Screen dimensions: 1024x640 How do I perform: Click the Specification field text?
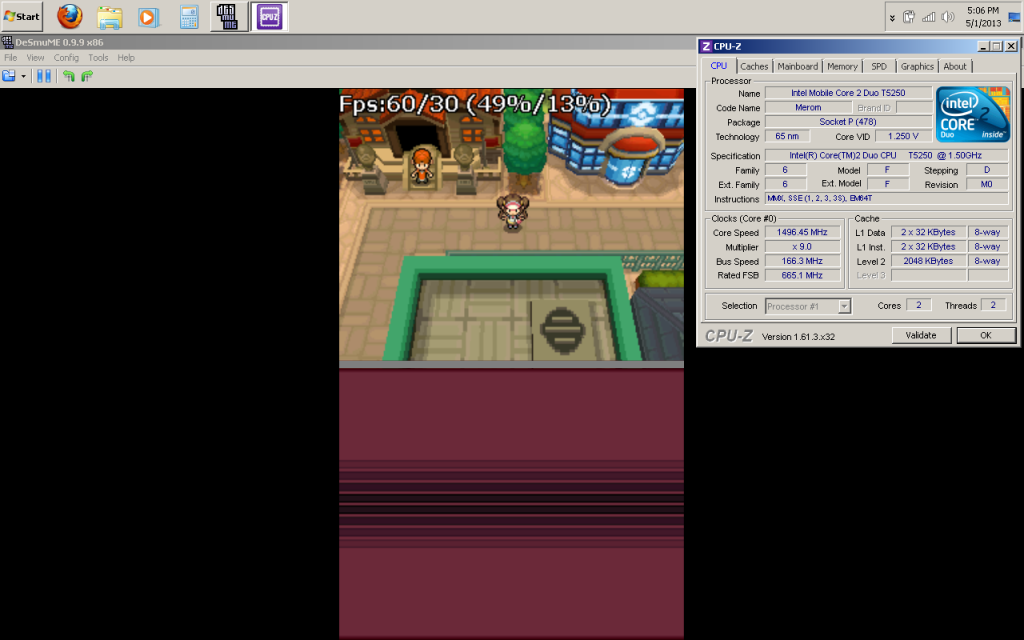(x=886, y=155)
